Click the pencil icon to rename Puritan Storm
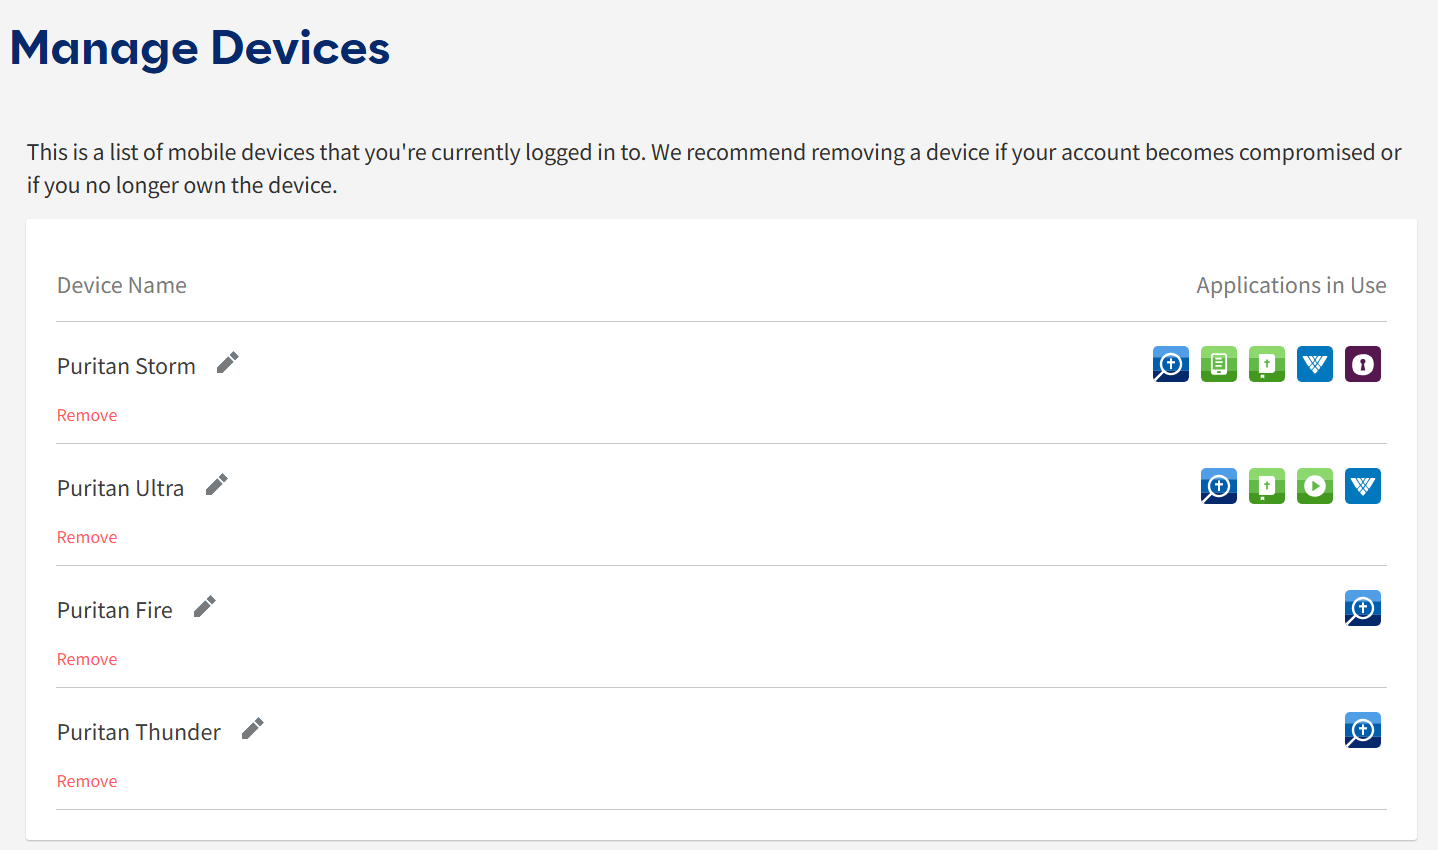Screen dimensions: 1438x850 [226, 362]
